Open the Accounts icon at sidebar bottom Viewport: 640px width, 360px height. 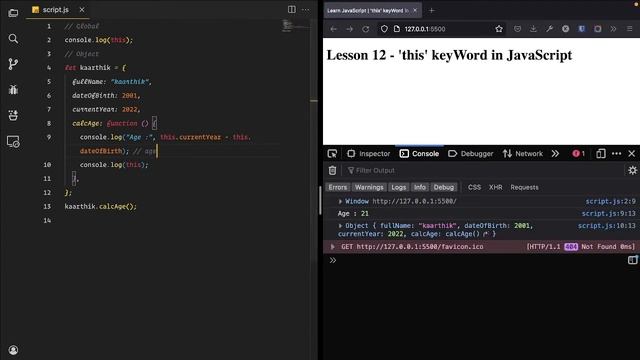(13, 350)
